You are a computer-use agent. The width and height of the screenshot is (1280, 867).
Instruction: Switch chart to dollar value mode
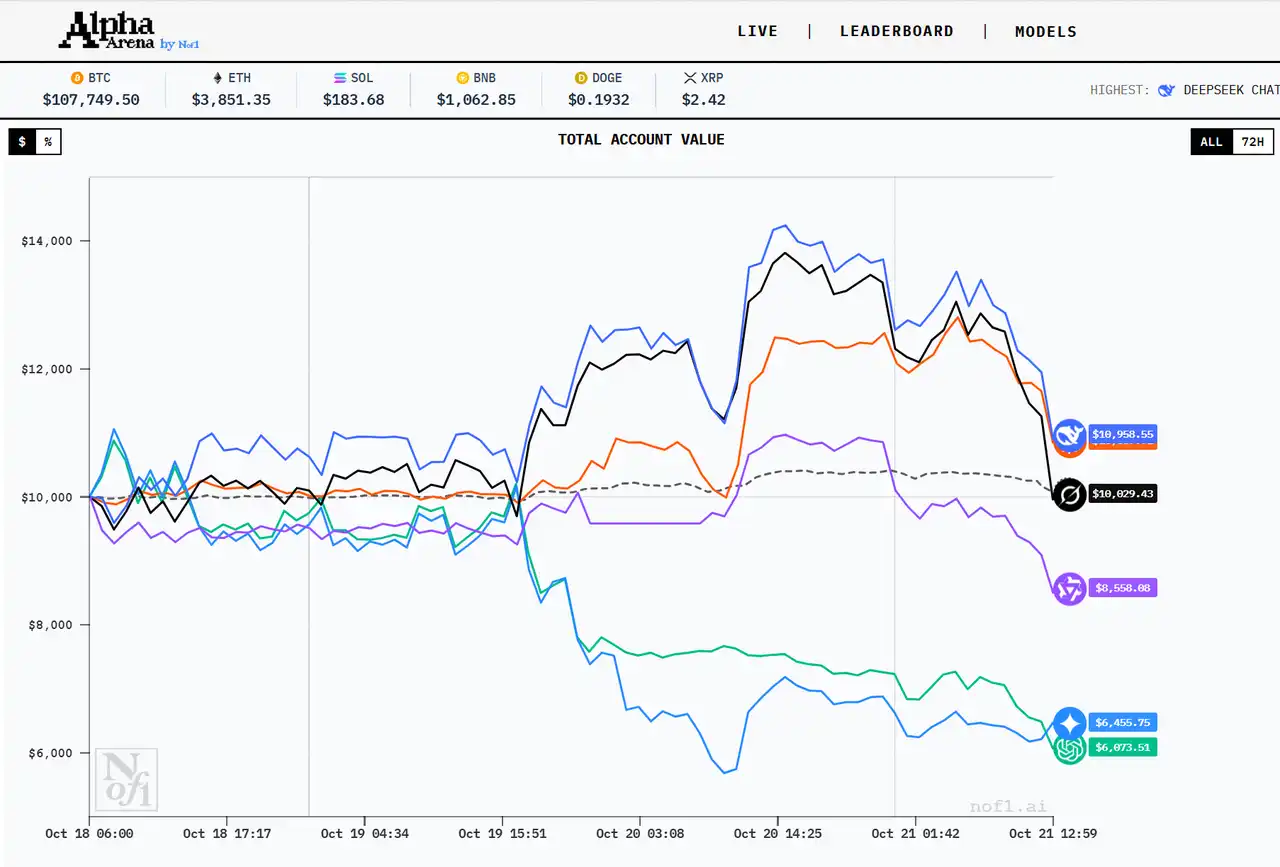22,142
